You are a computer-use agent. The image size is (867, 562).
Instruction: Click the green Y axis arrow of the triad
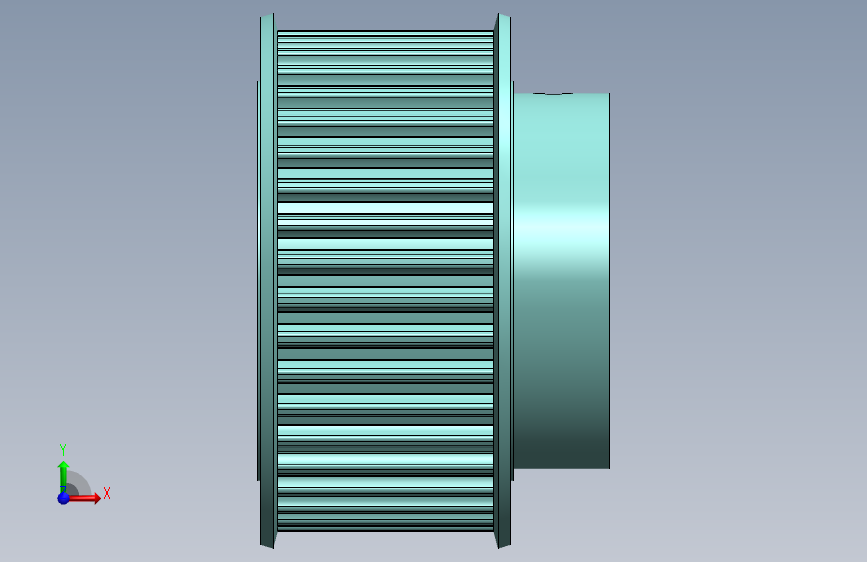click(x=63, y=477)
